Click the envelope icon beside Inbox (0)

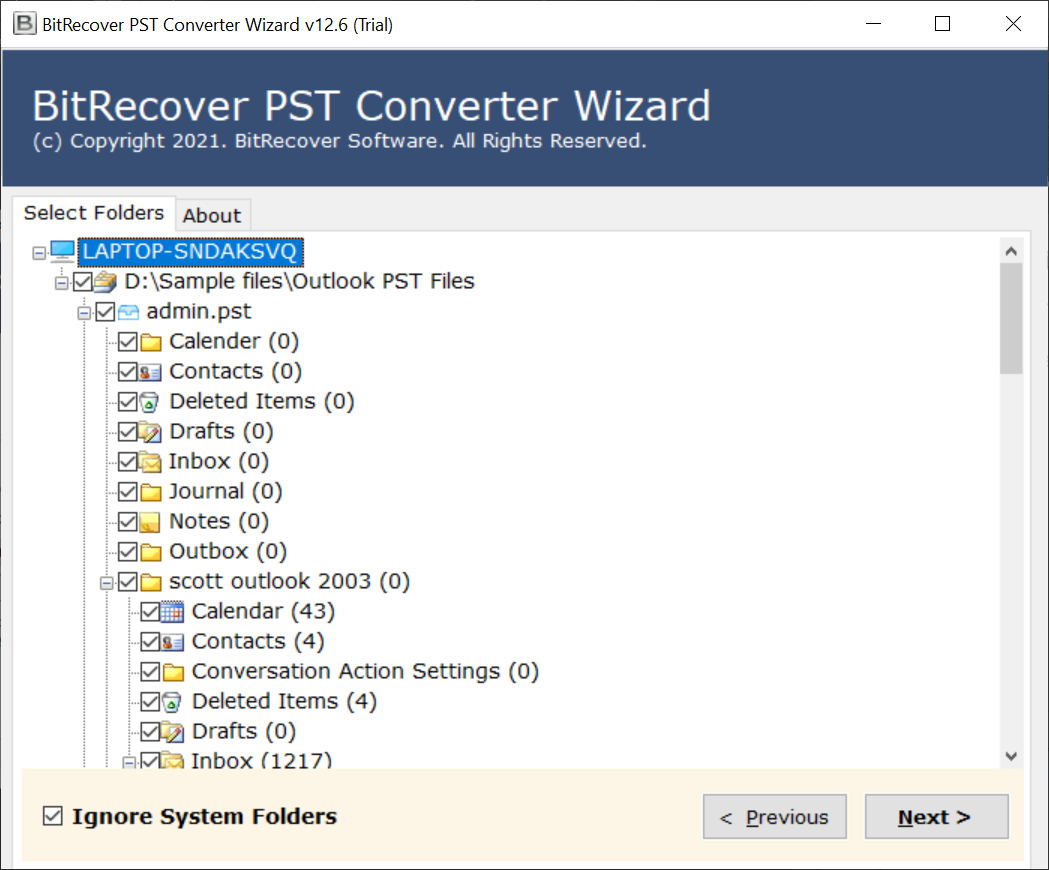click(x=151, y=462)
